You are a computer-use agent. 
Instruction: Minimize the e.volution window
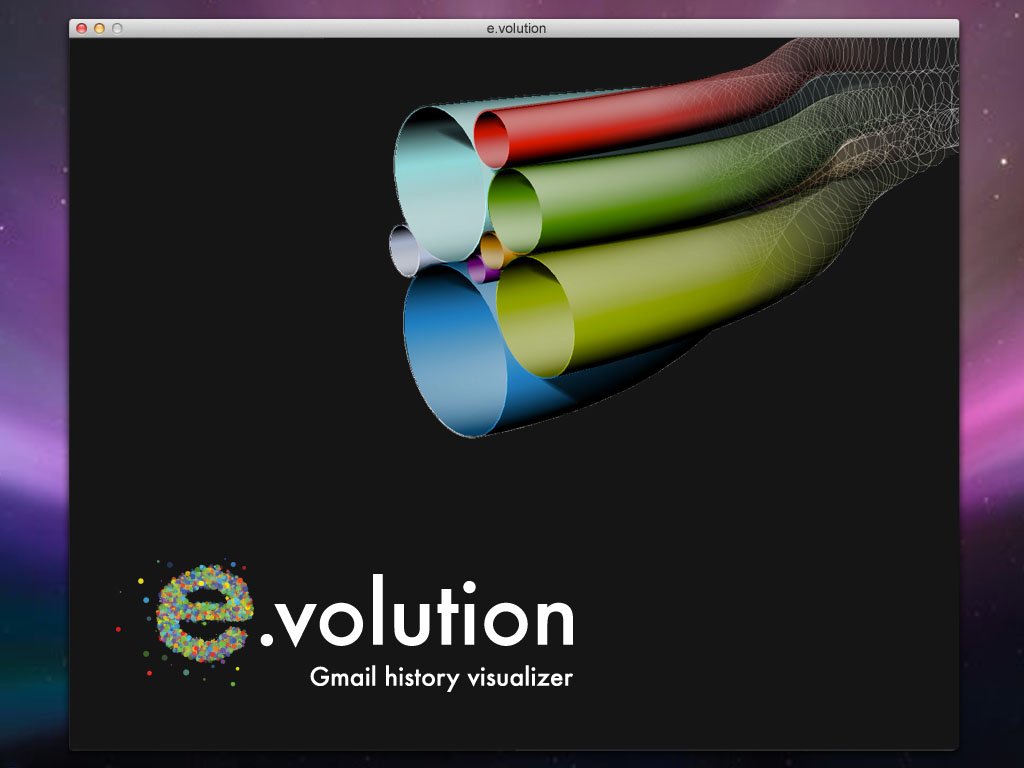coord(99,28)
